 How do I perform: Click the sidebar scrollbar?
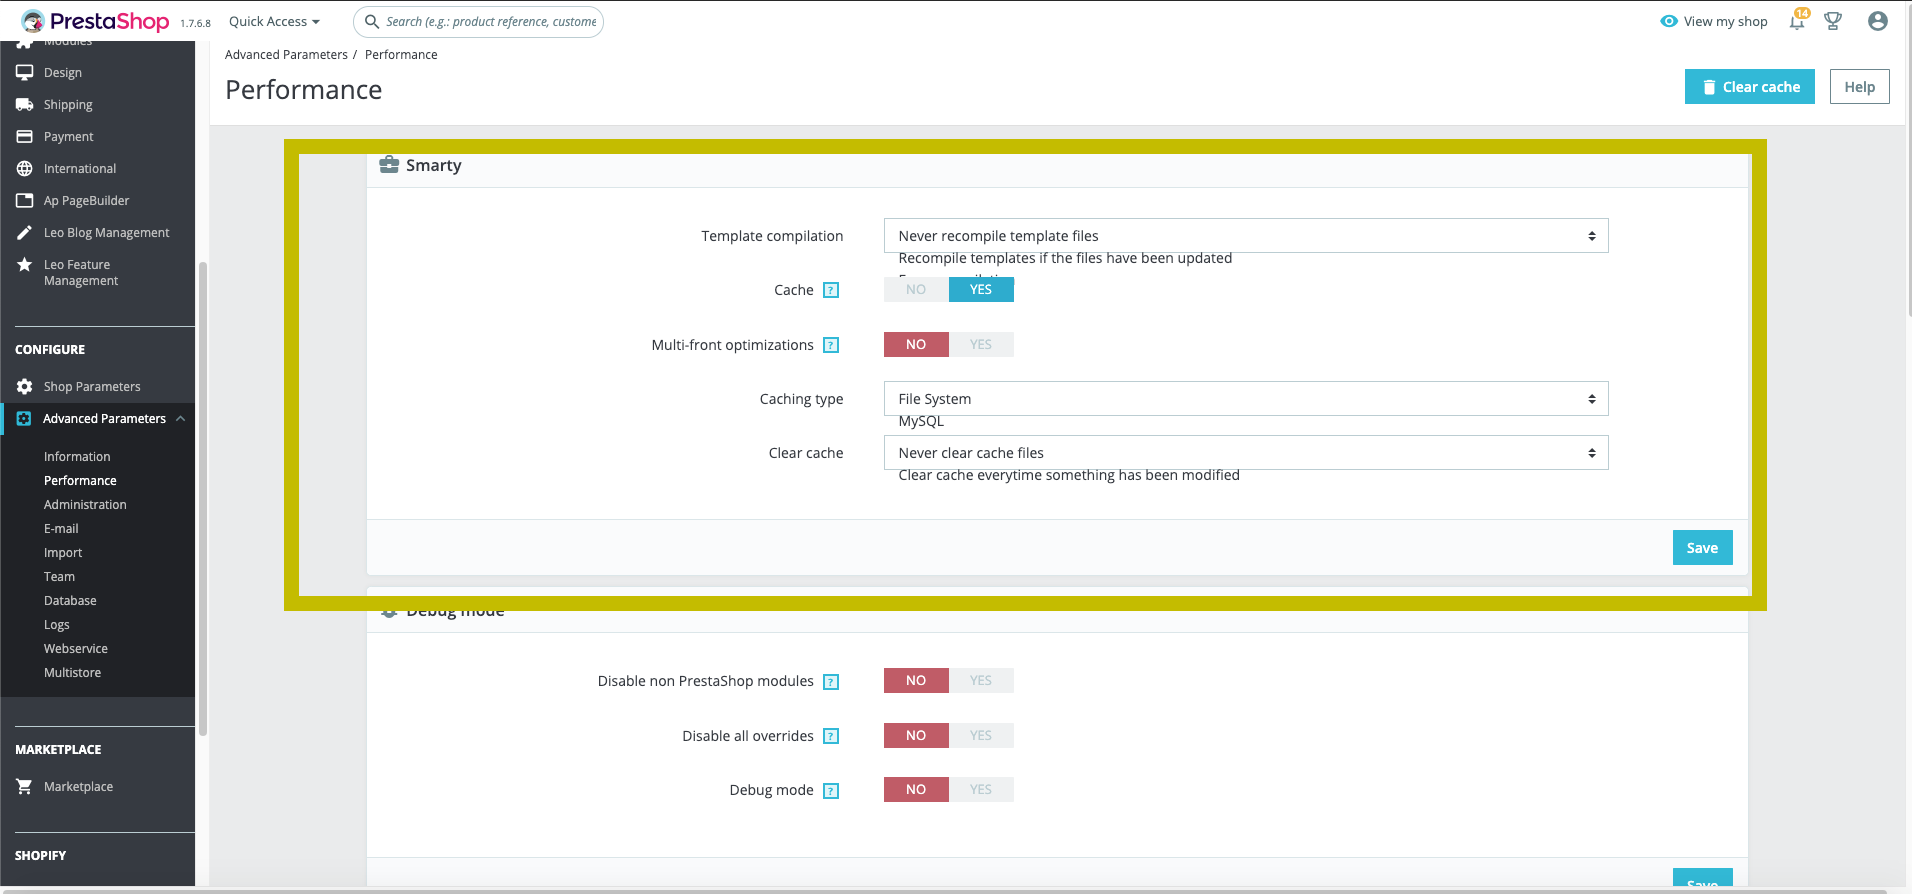click(x=203, y=498)
